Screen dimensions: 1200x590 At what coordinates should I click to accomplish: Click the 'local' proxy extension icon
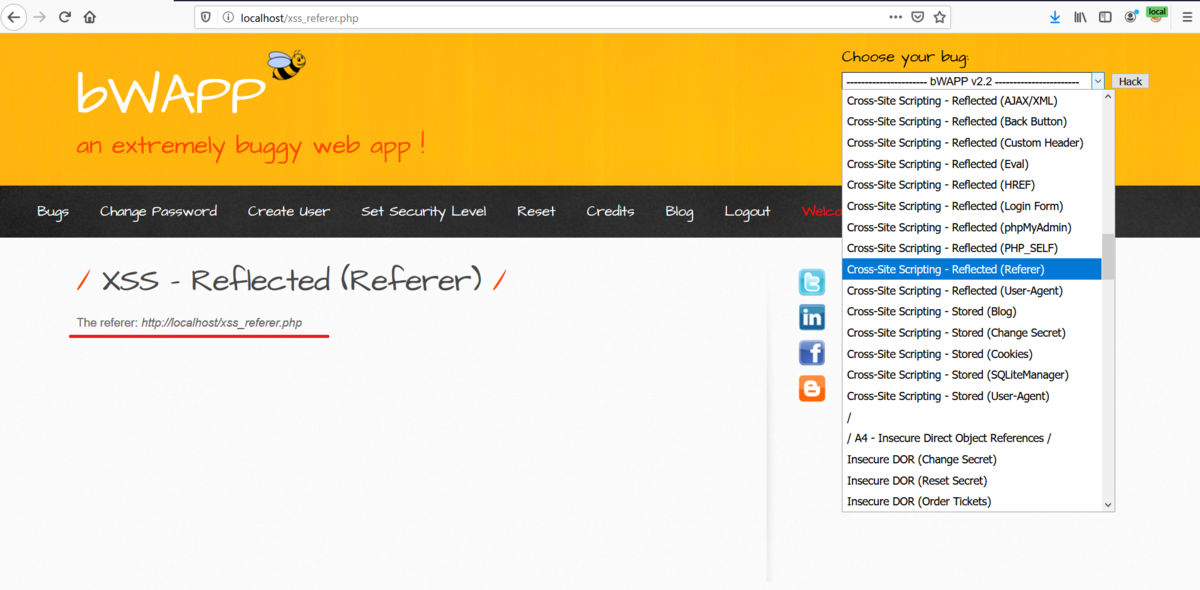(x=1156, y=14)
